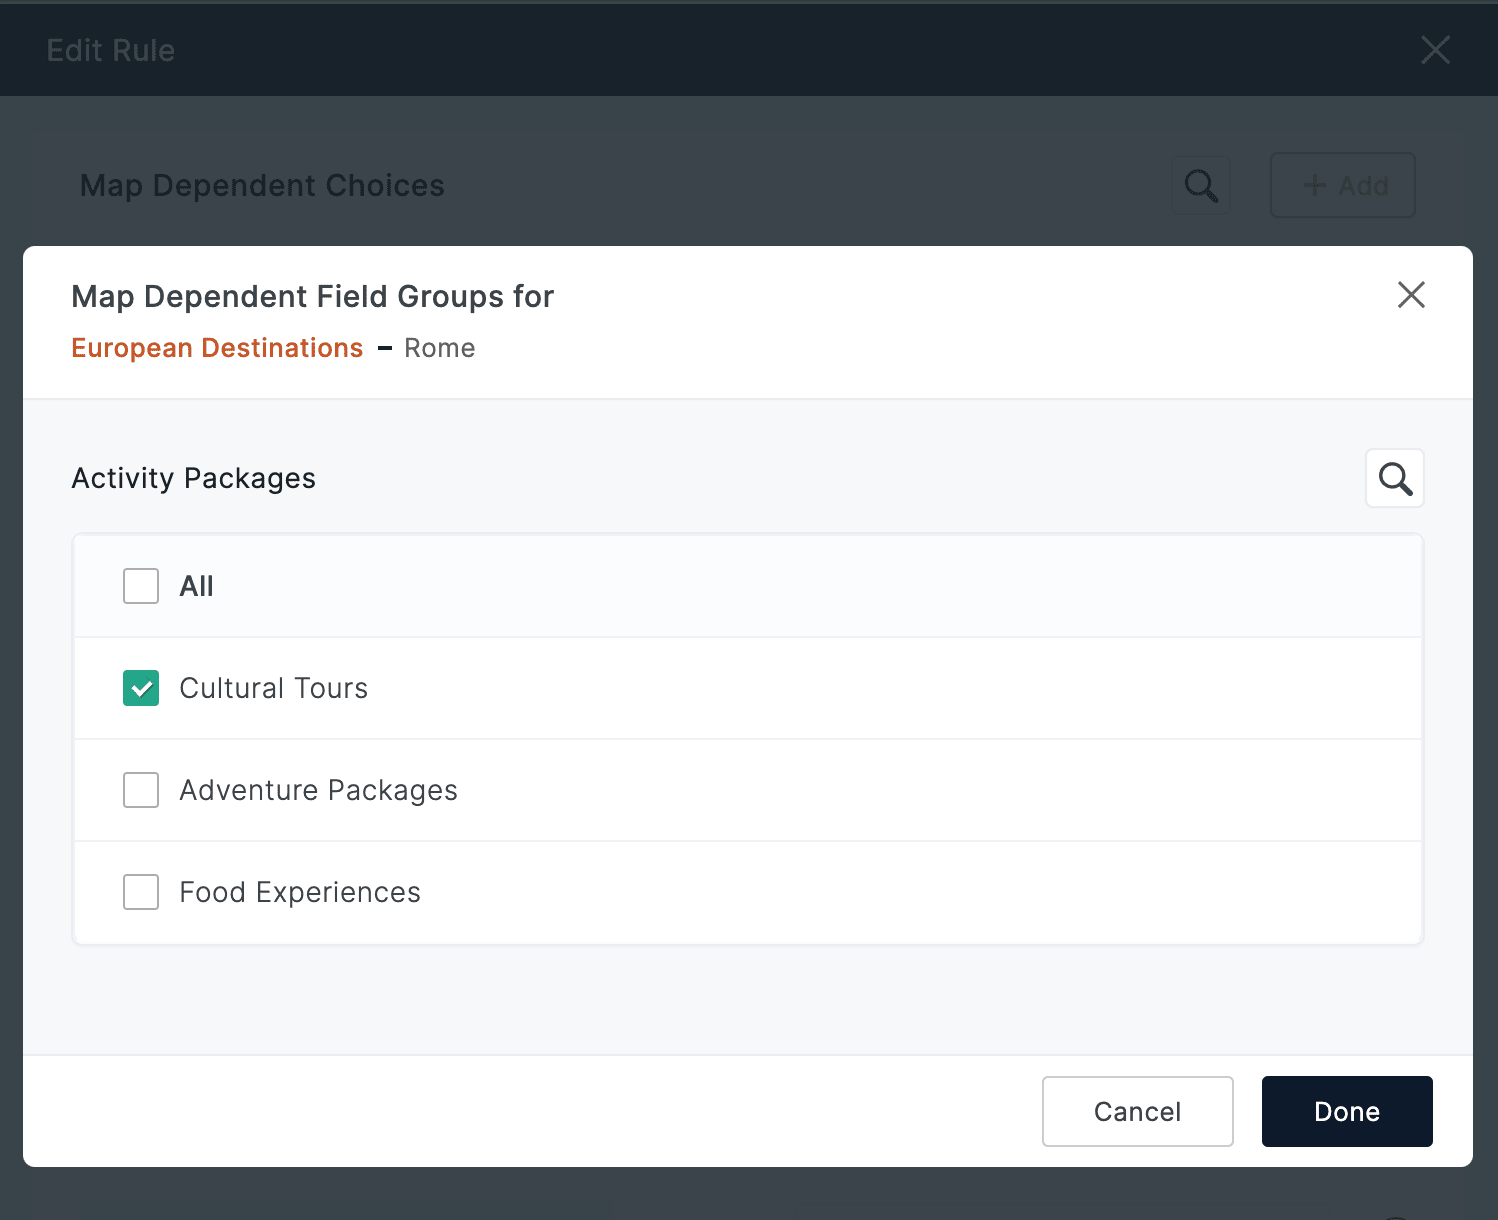1498x1220 pixels.
Task: Click the Cultural Tours label text
Action: pyautogui.click(x=274, y=688)
